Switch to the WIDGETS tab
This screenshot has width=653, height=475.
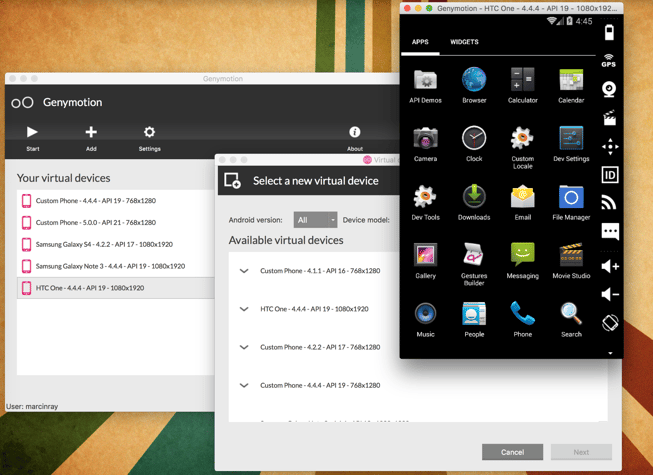(x=464, y=42)
